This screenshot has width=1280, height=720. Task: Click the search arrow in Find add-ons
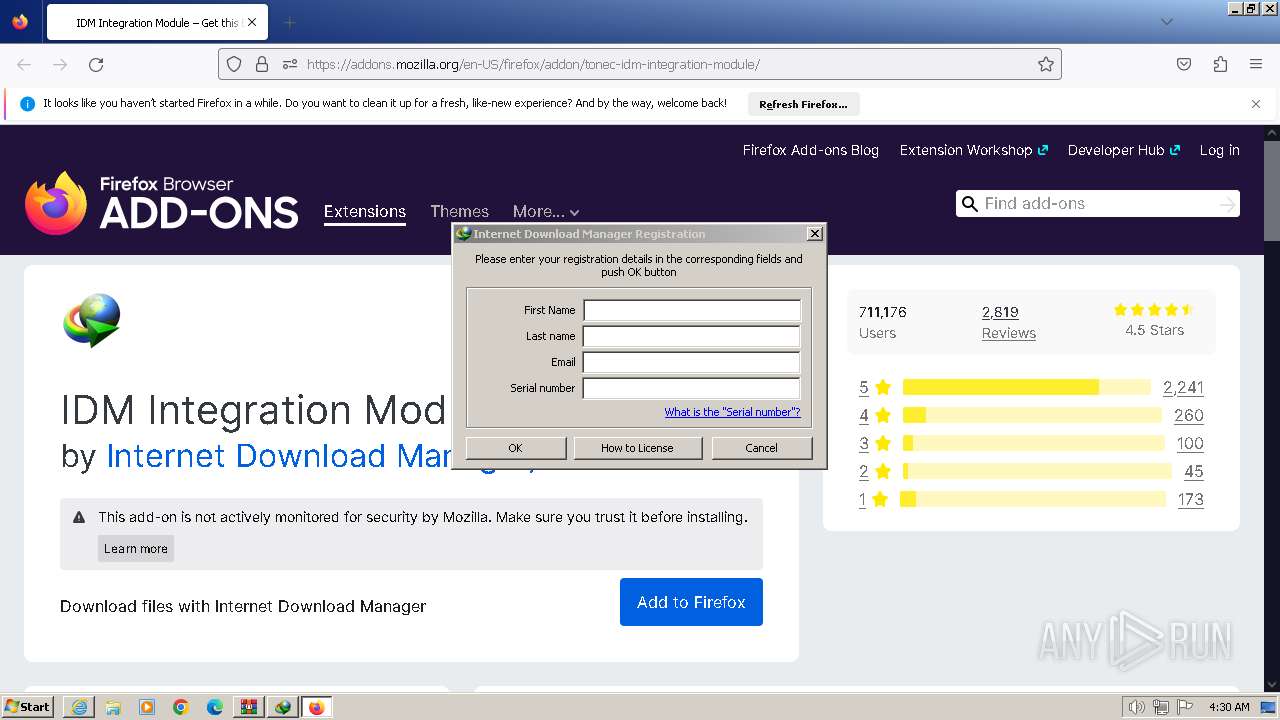(1227, 204)
